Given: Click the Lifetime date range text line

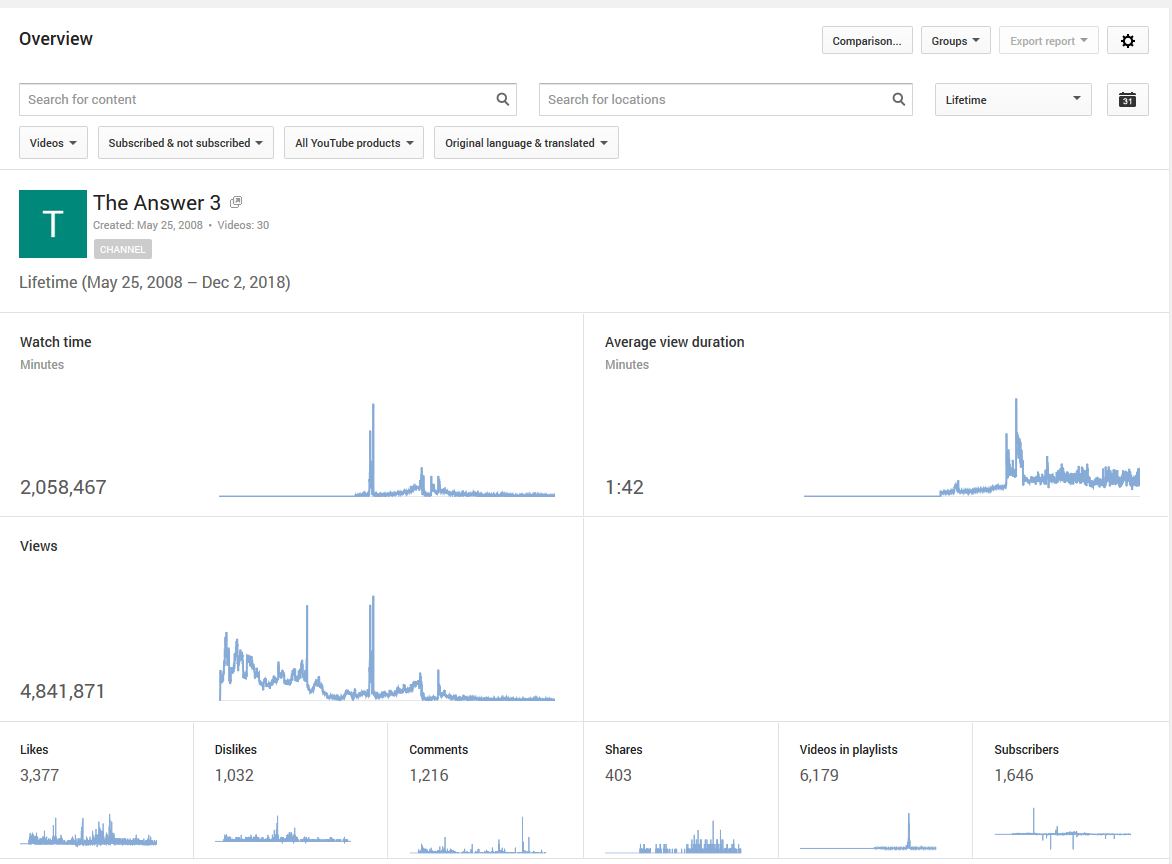Looking at the screenshot, I should (x=155, y=283).
